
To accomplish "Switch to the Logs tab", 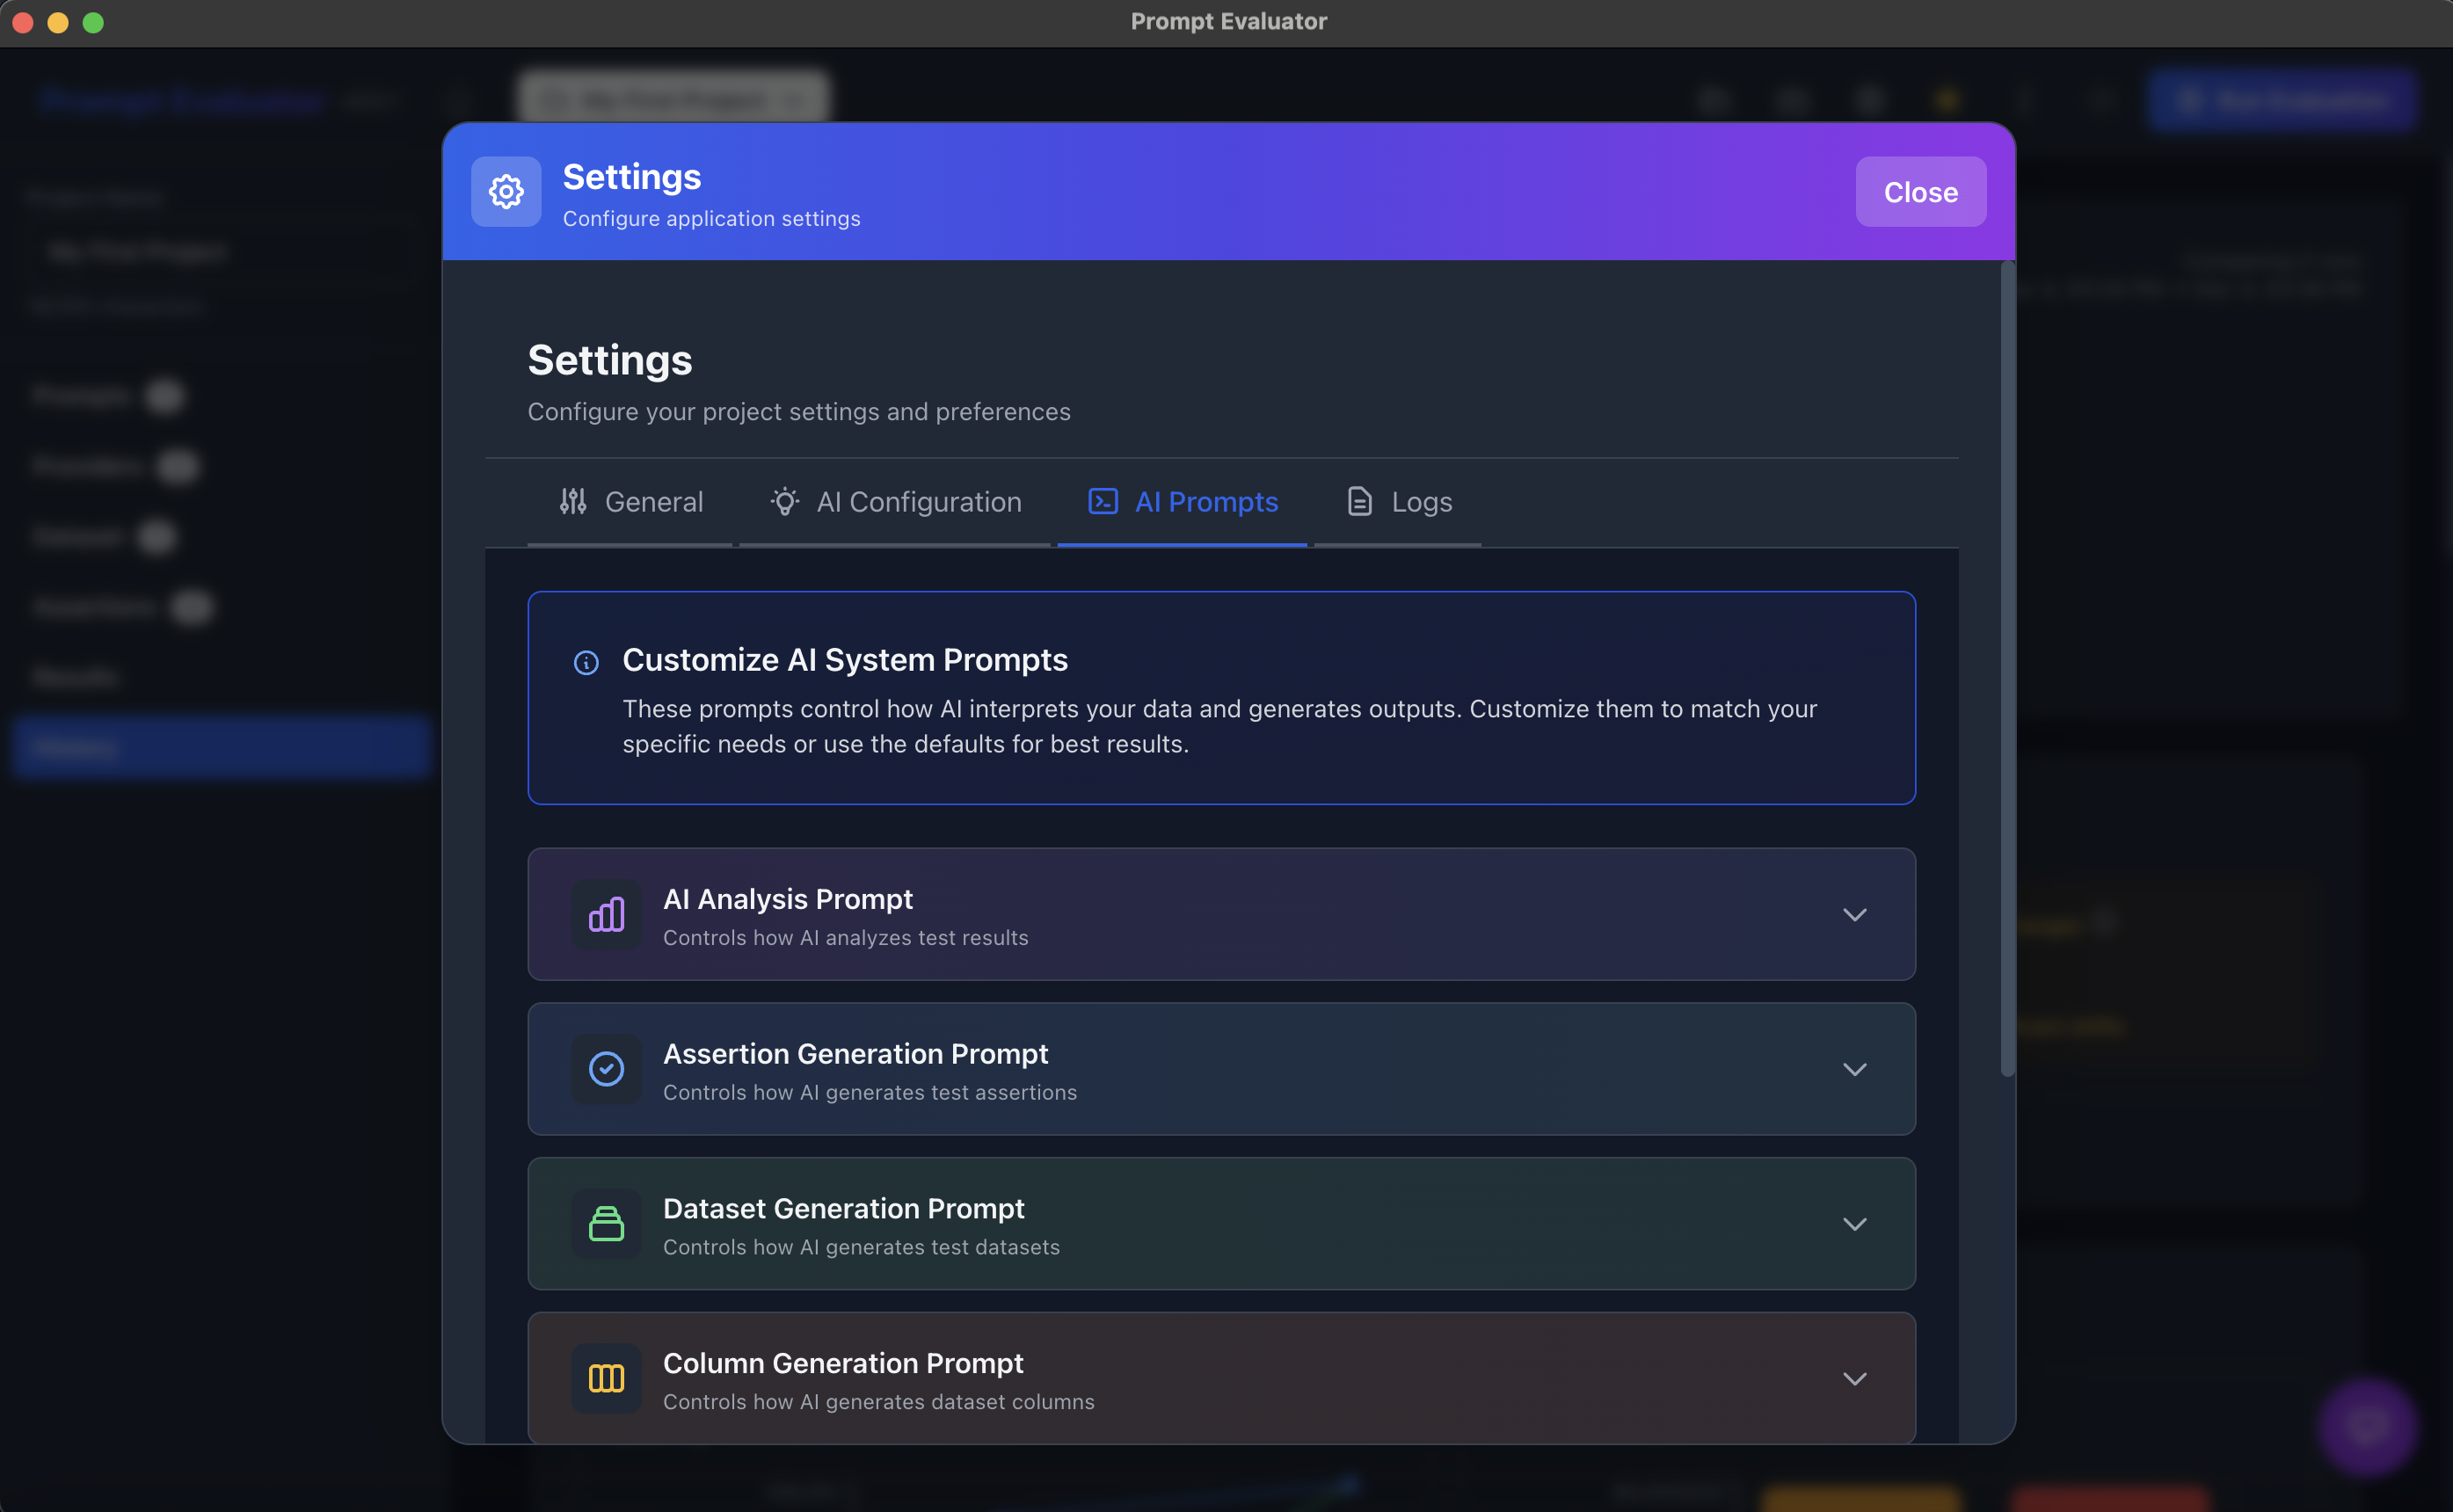I will click(1420, 502).
